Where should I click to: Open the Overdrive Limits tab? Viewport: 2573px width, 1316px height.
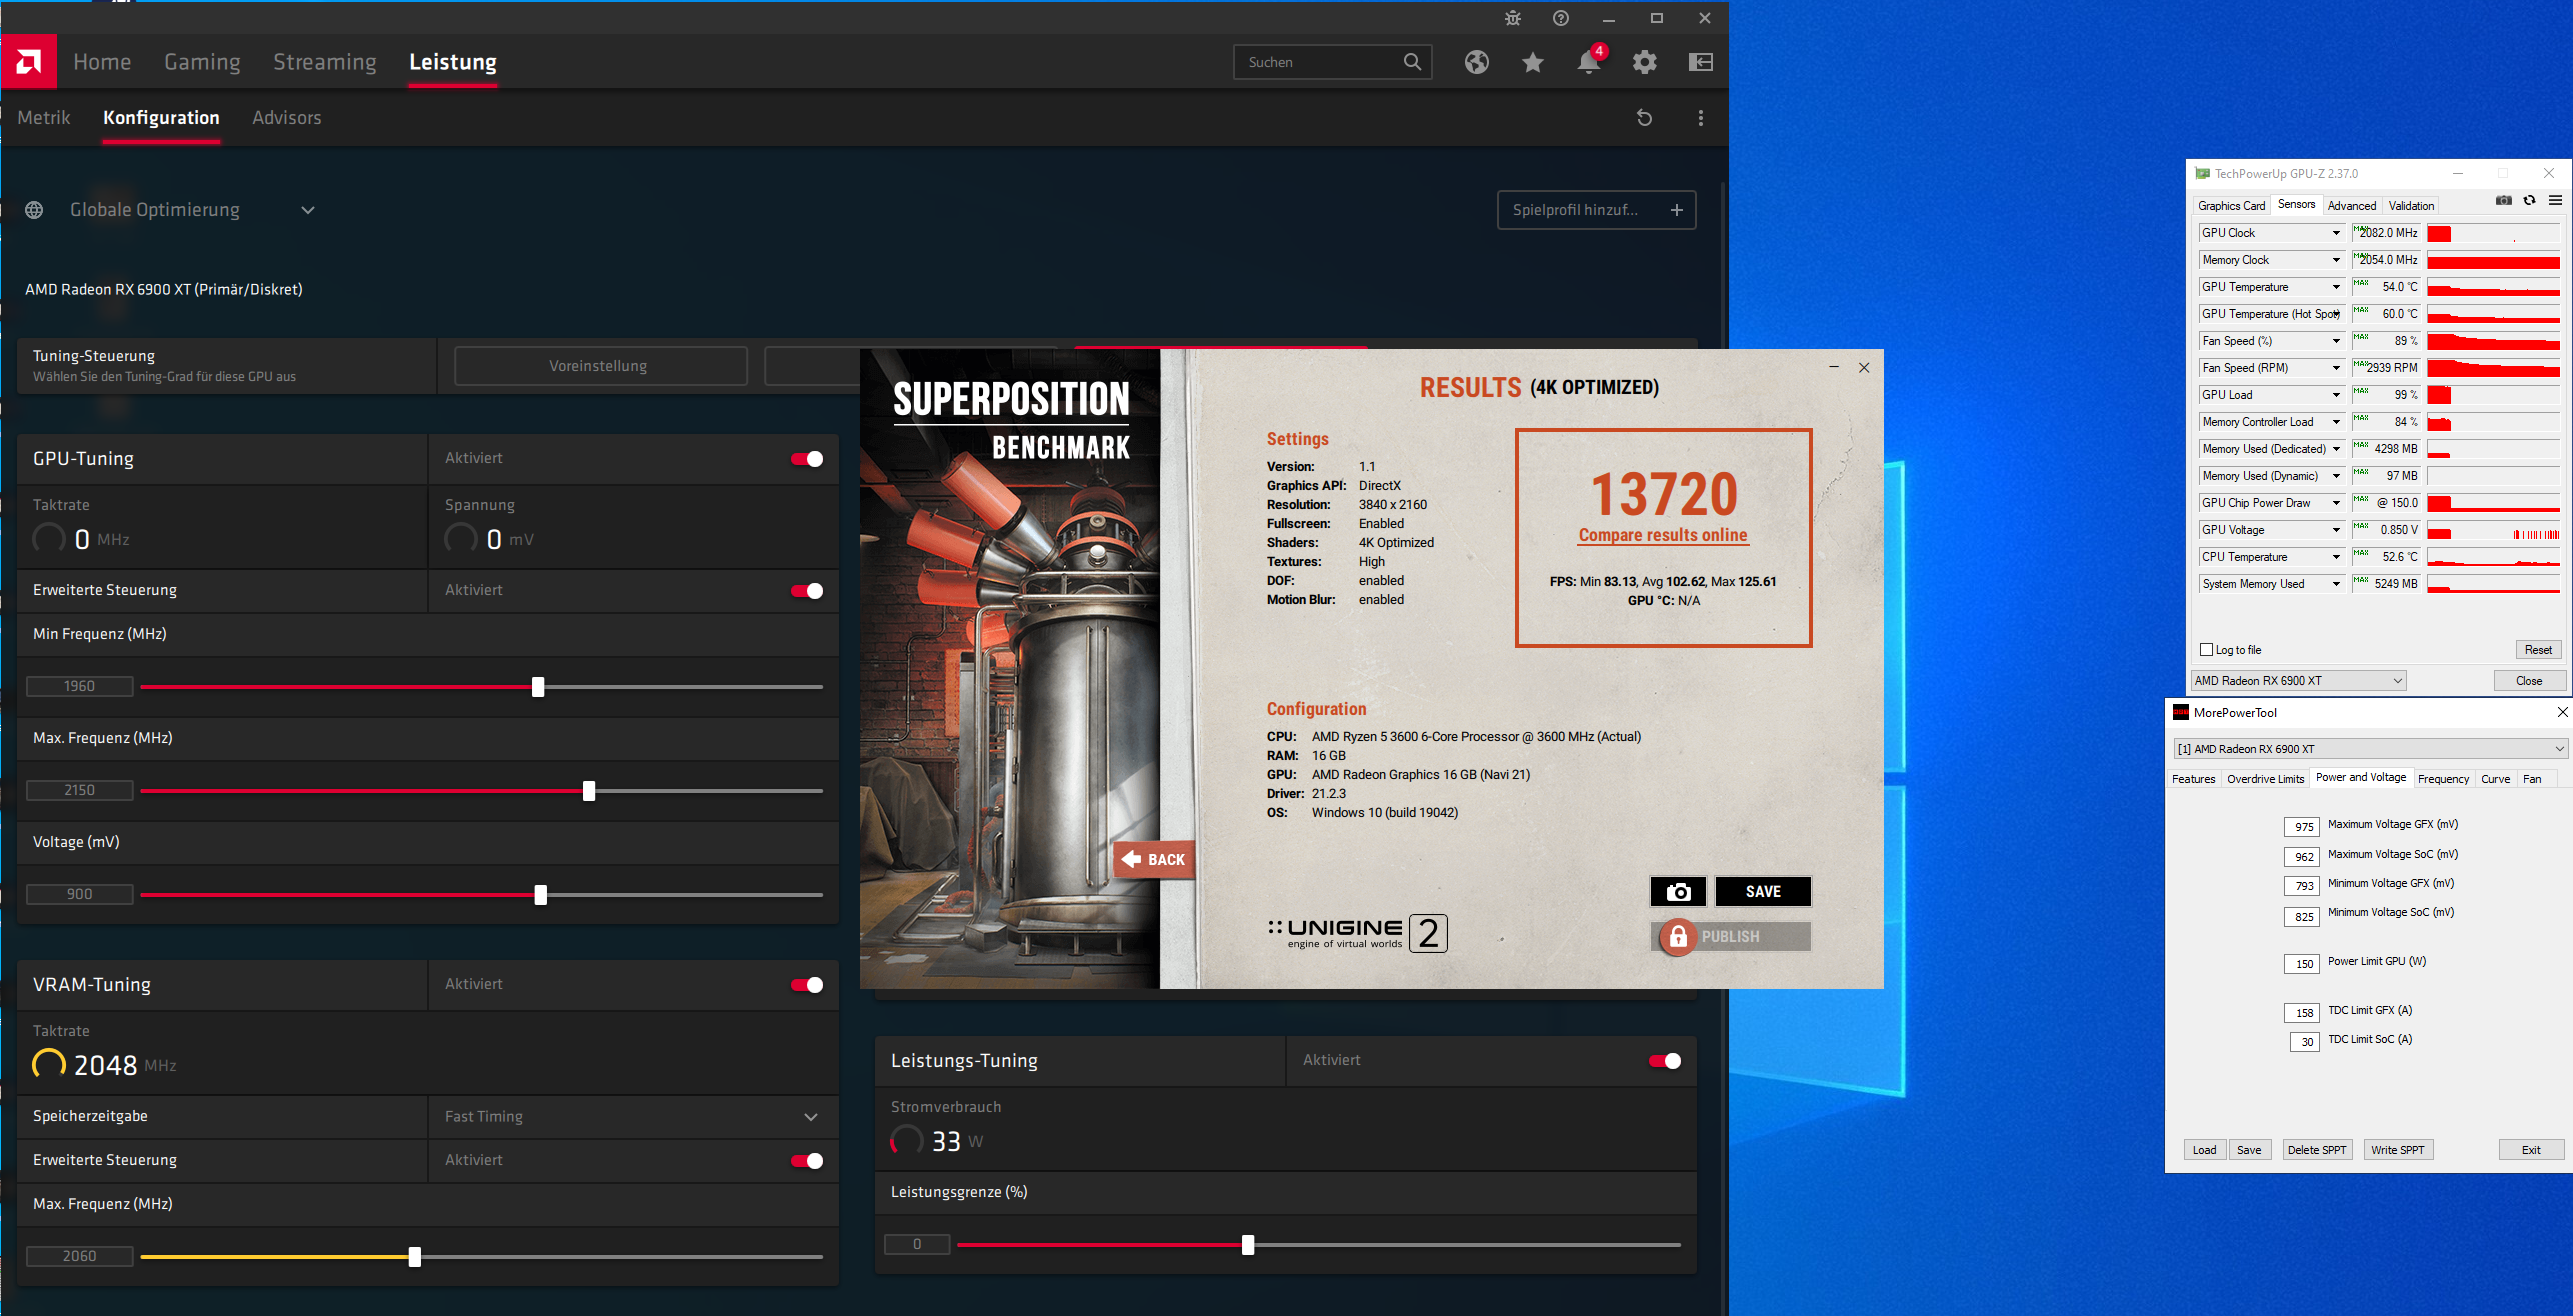point(2265,779)
